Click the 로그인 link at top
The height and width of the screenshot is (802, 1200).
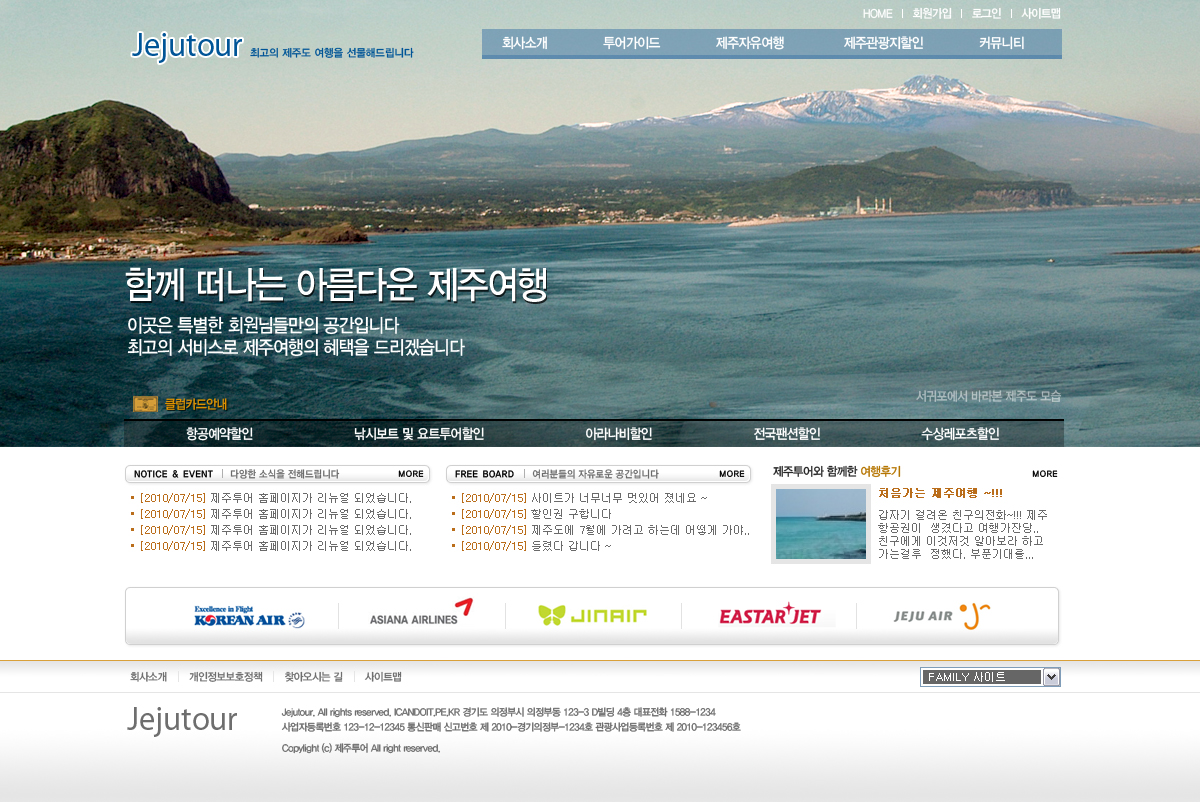986,14
